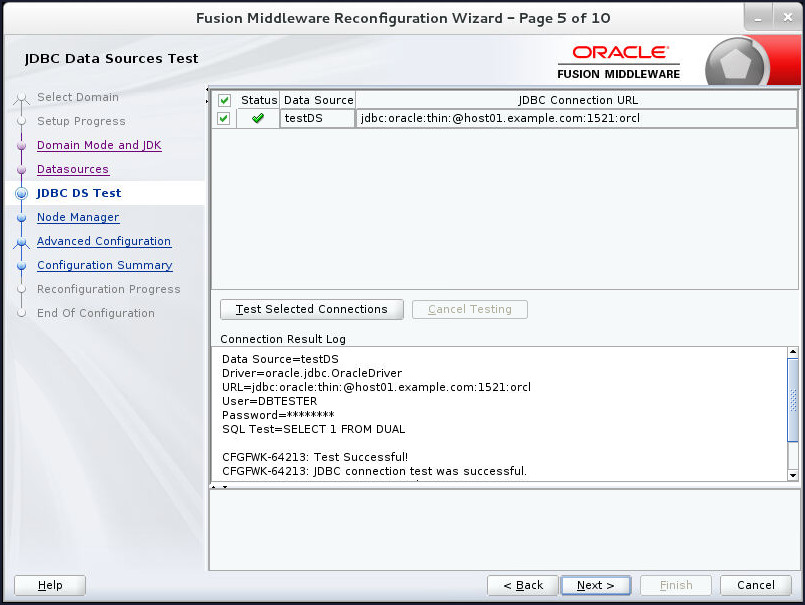
Task: Click Reconfiguration Progress step
Action: click(108, 289)
